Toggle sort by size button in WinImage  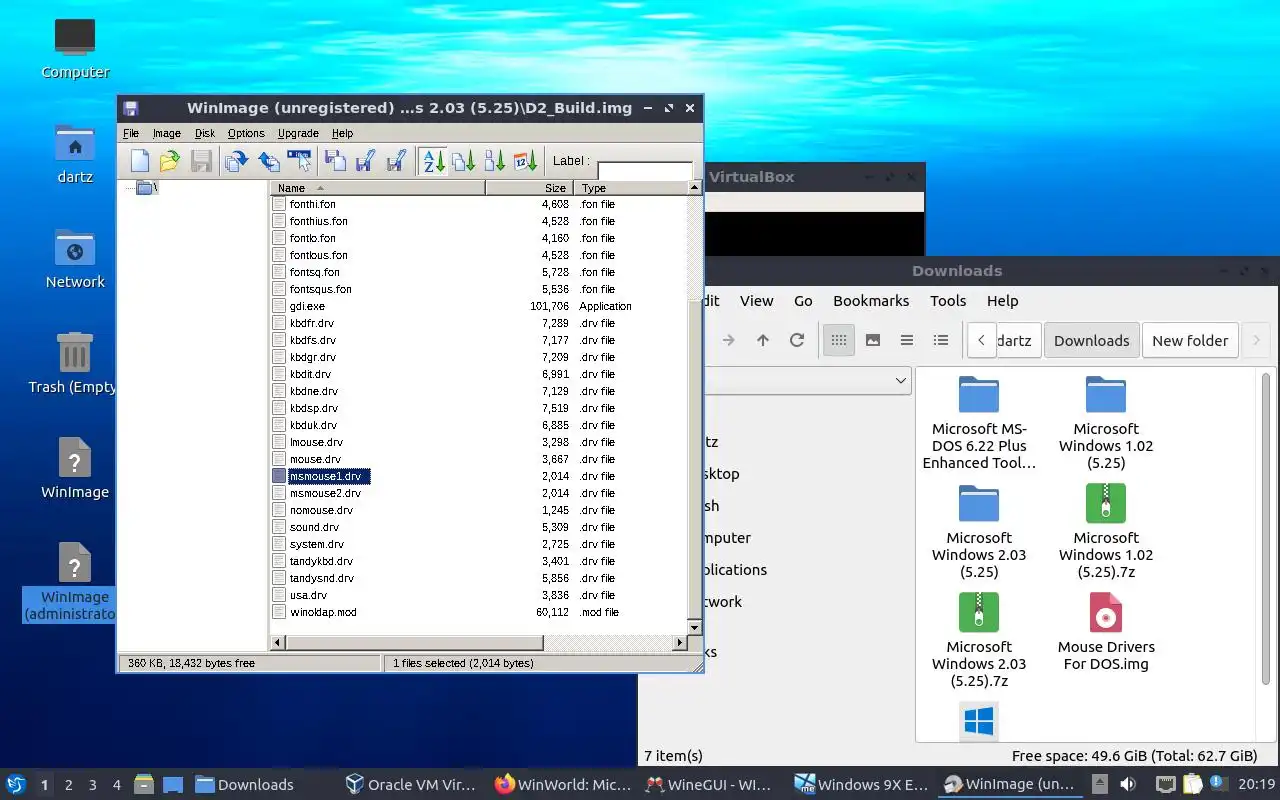[x=494, y=161]
